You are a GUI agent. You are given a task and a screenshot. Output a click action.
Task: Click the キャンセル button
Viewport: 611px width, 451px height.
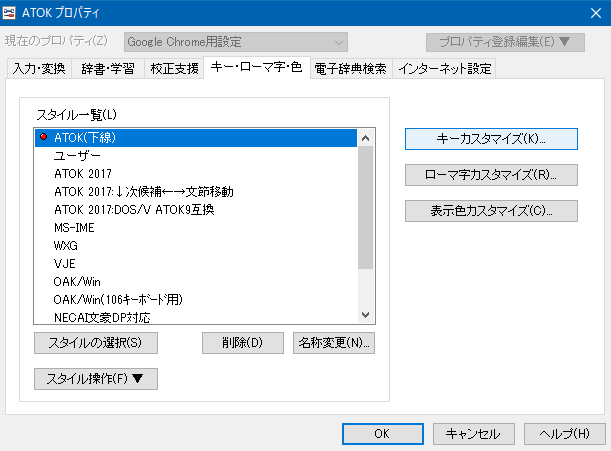tap(474, 434)
